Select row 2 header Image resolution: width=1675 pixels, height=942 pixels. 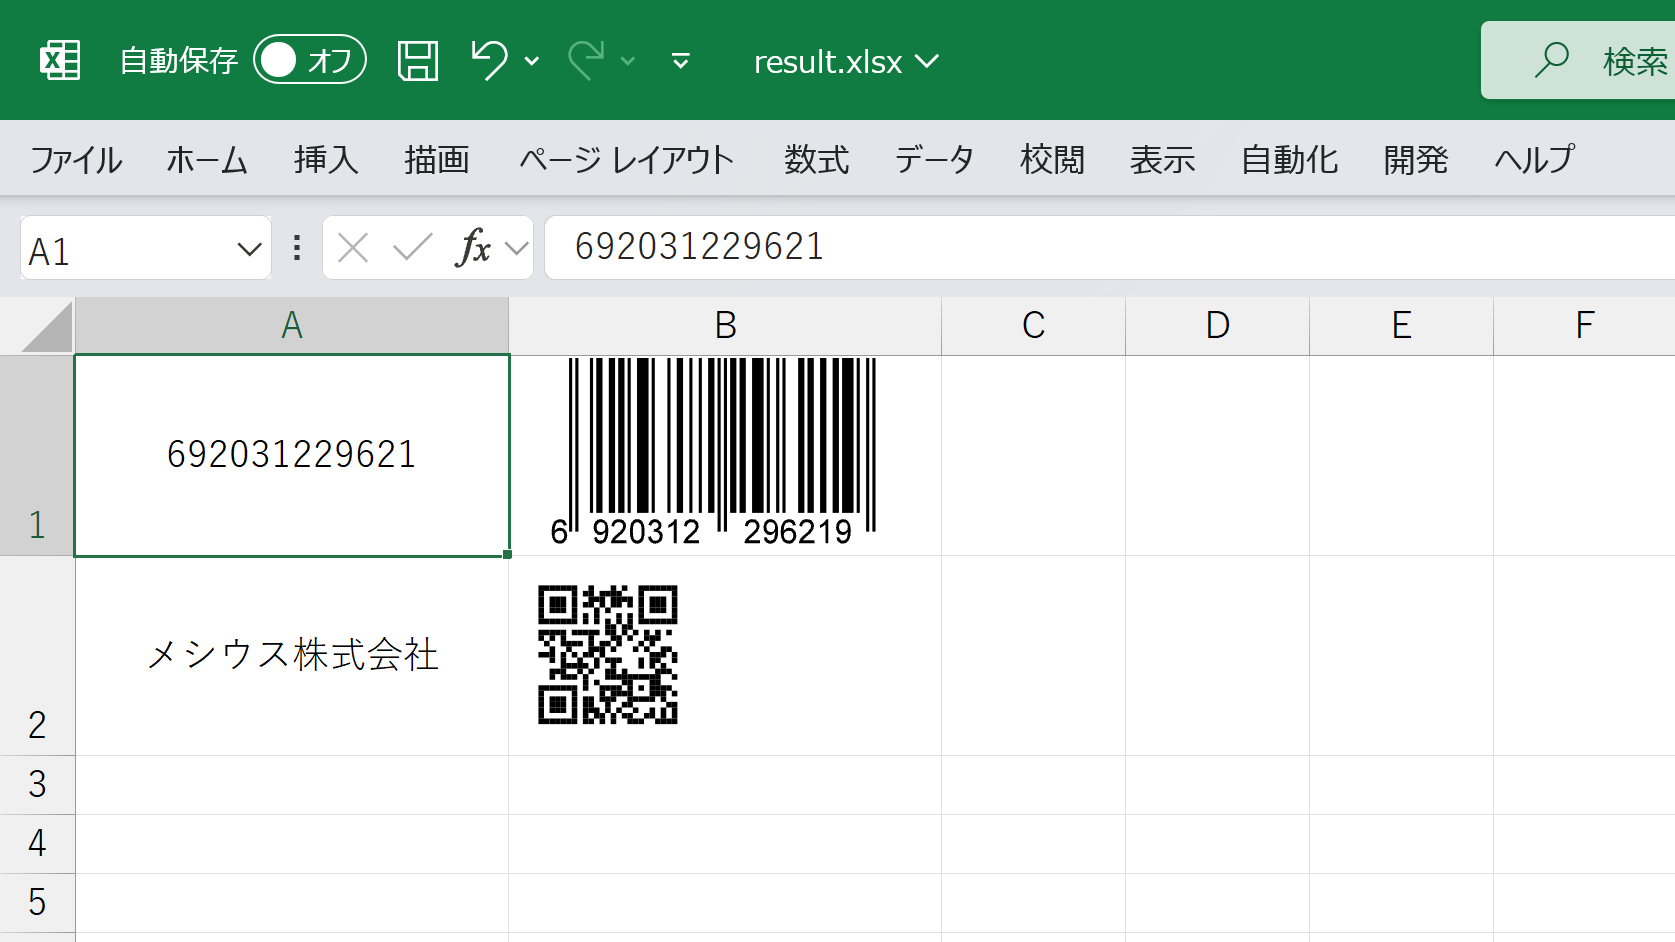coord(37,656)
